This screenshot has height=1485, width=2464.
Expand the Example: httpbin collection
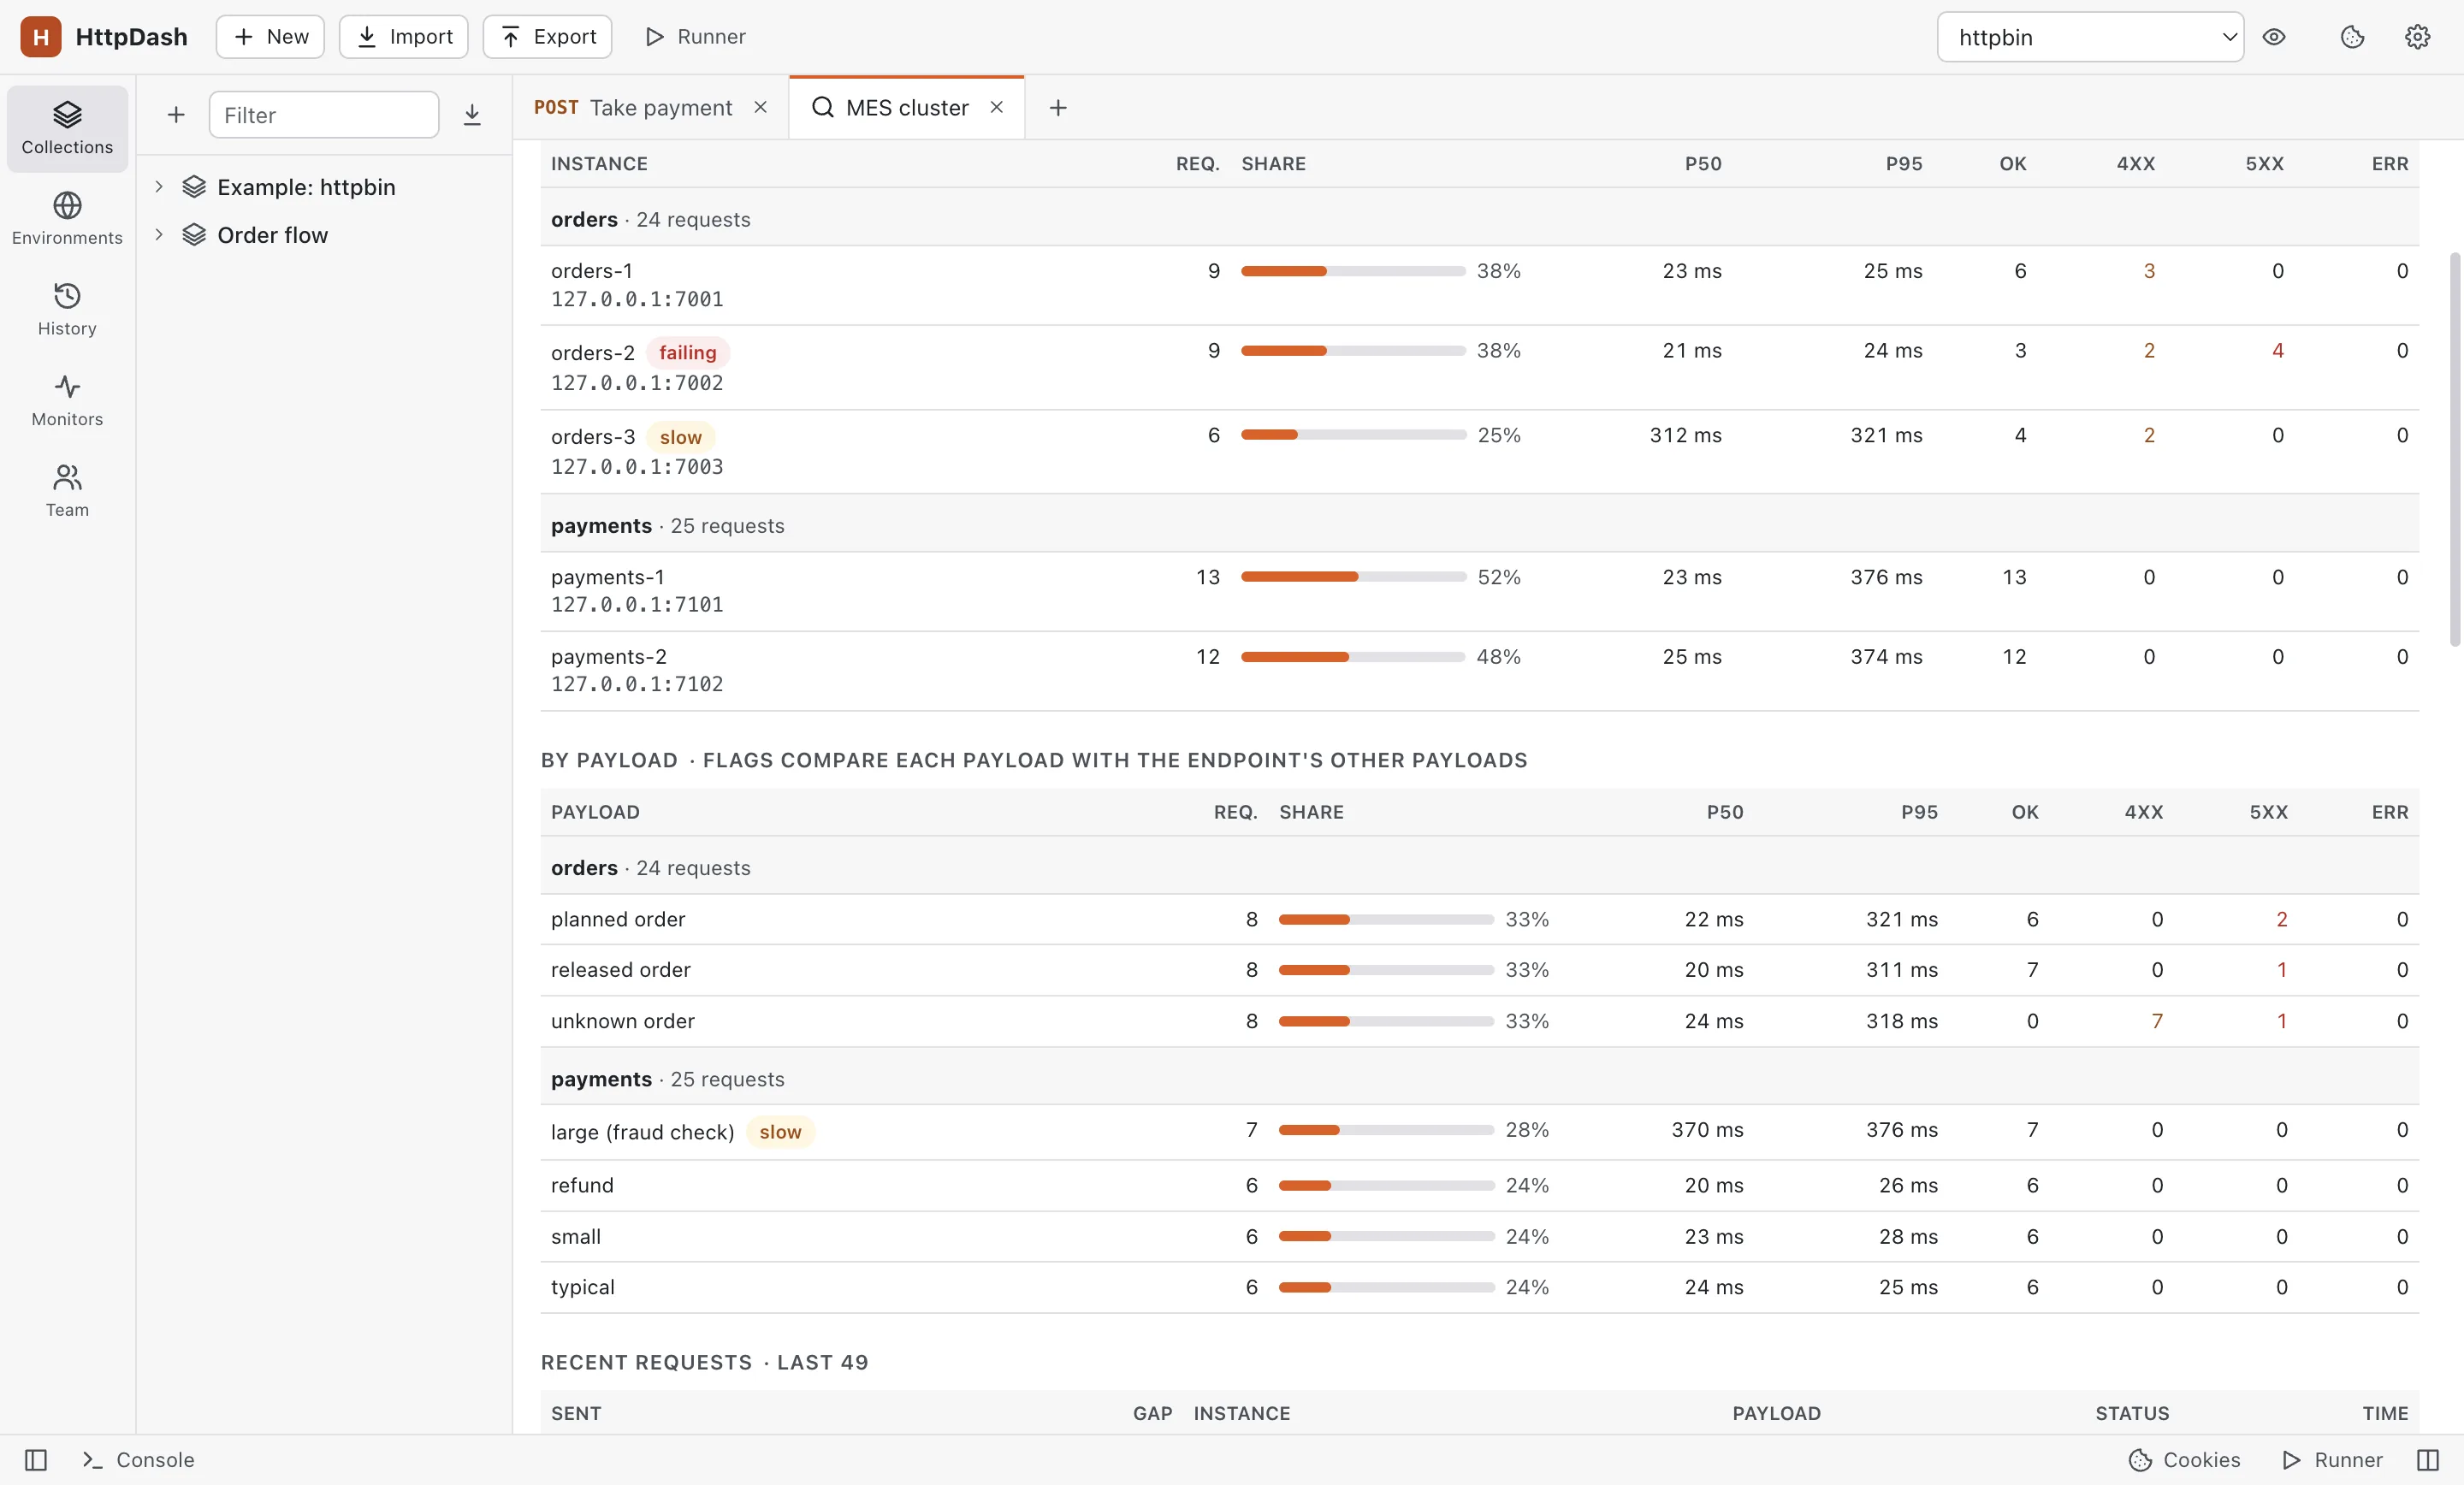(x=158, y=187)
